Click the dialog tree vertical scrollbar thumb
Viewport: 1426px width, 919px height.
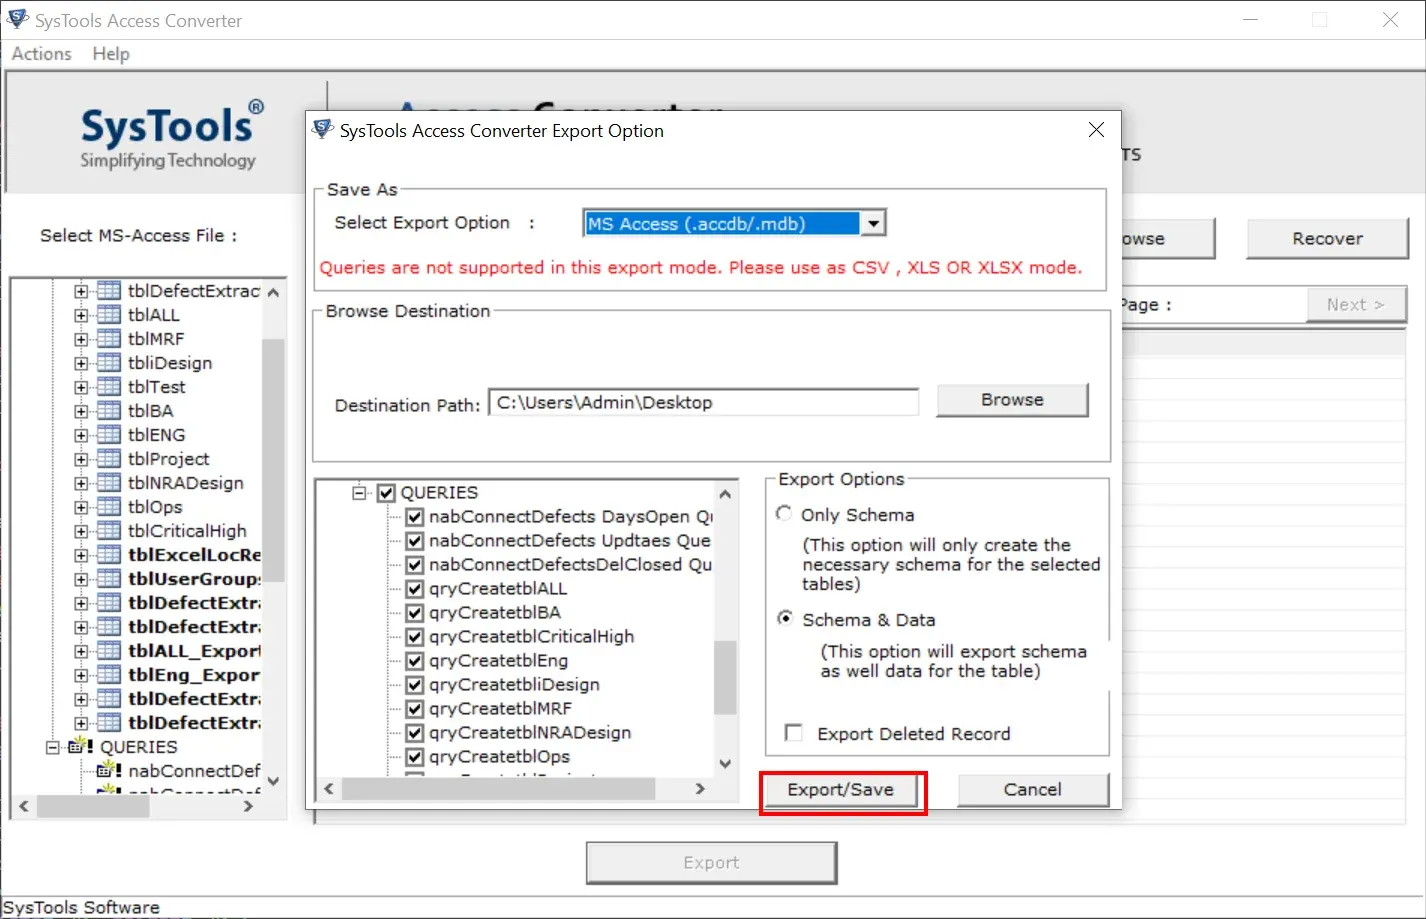(x=725, y=677)
